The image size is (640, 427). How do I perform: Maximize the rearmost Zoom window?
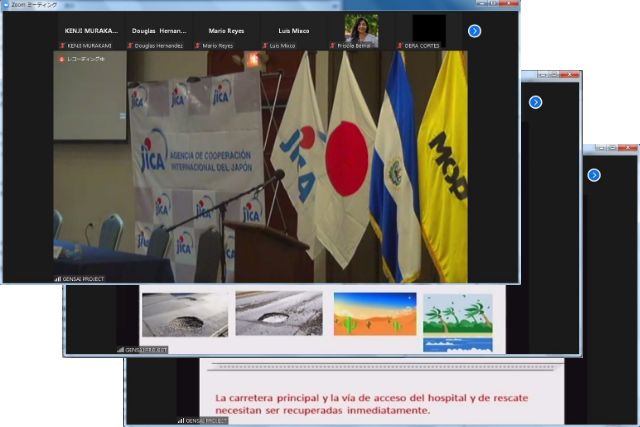tap(612, 148)
